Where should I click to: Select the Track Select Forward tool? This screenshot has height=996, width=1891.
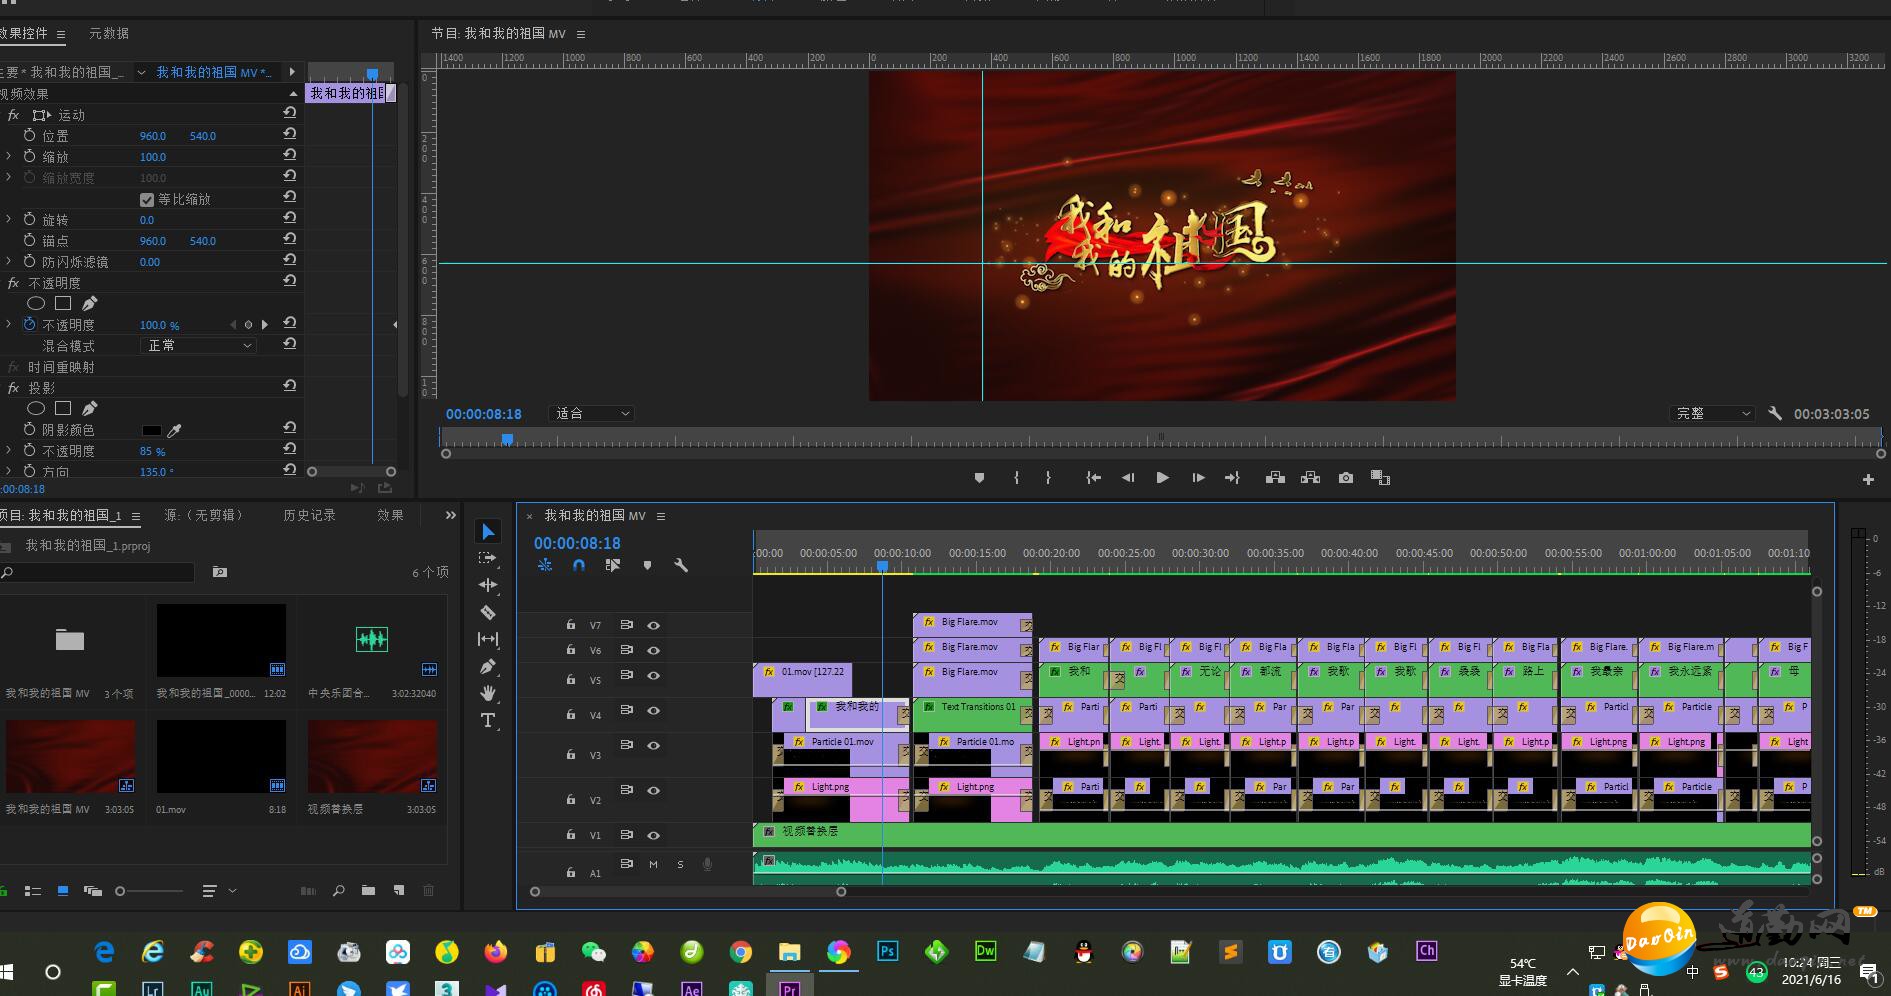[x=488, y=558]
